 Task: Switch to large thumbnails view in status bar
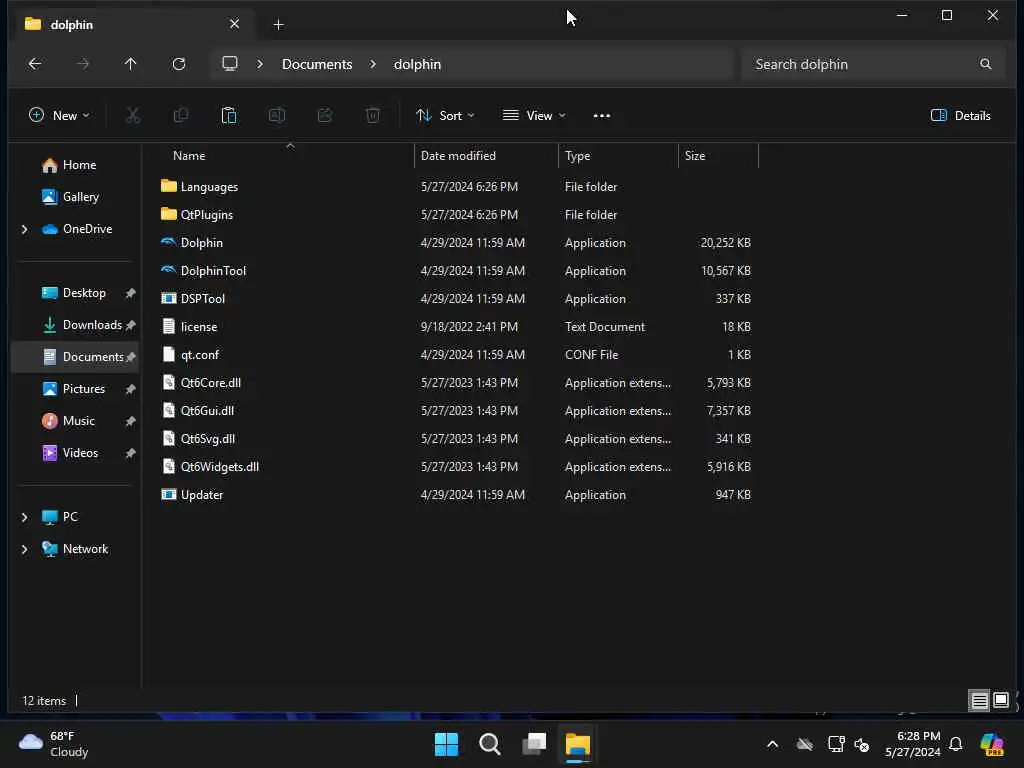pos(1000,701)
